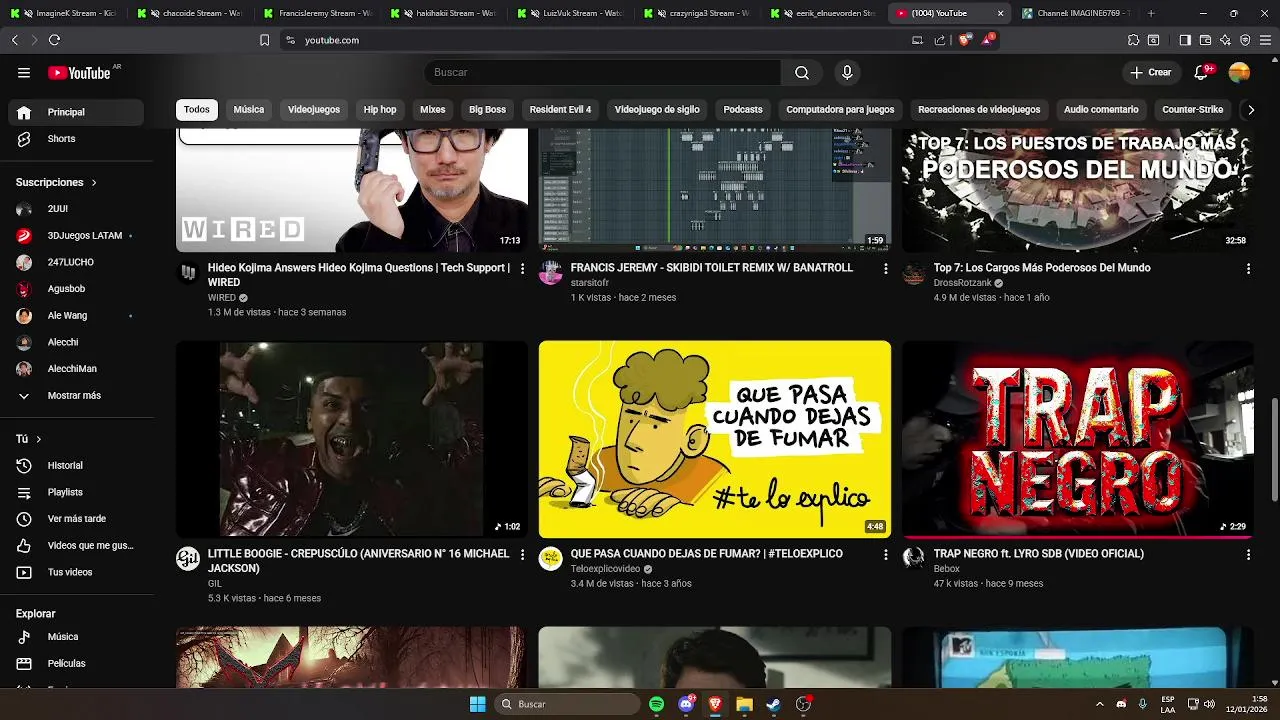Select the Videojuegos filter chip
The height and width of the screenshot is (720, 1280).
[x=314, y=110]
